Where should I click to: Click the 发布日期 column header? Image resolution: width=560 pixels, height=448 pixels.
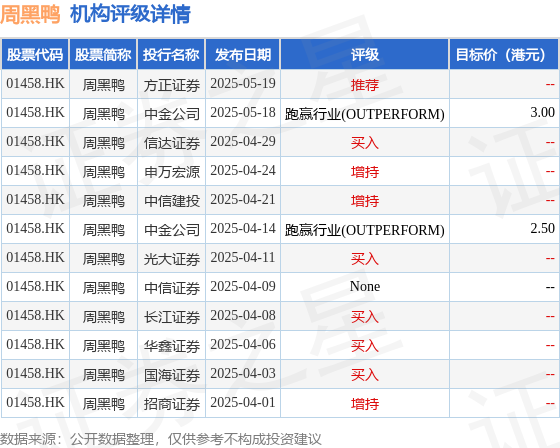pos(243,54)
